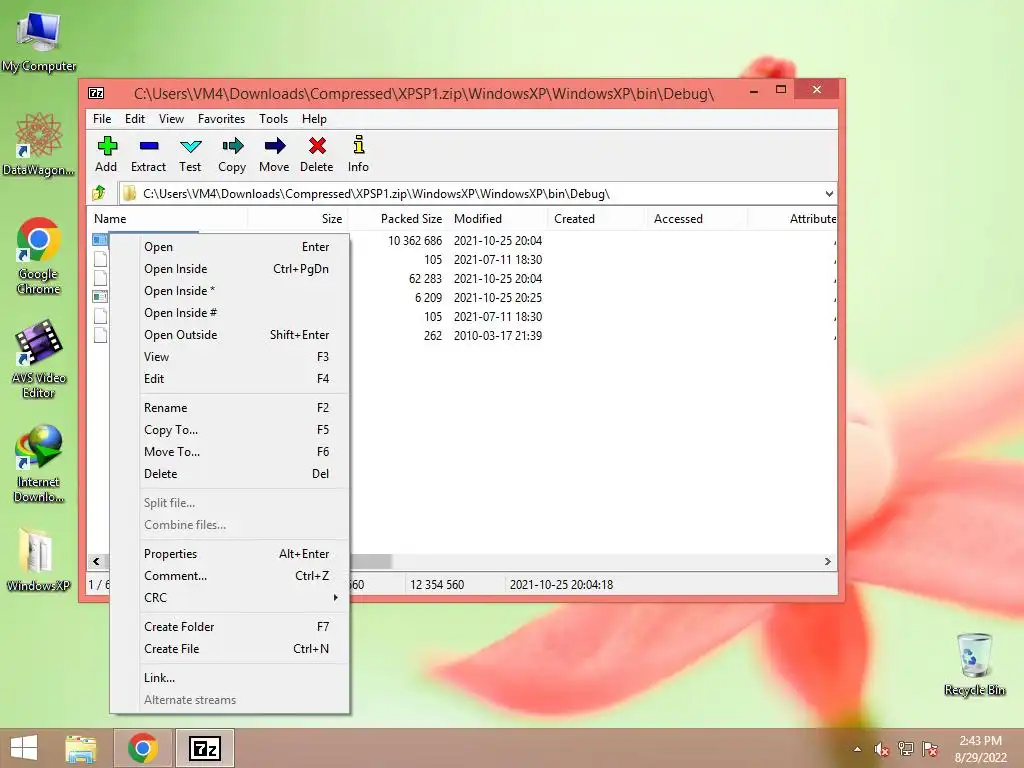Select View (F3) context menu entry
The width and height of the screenshot is (1024, 768).
coord(231,357)
